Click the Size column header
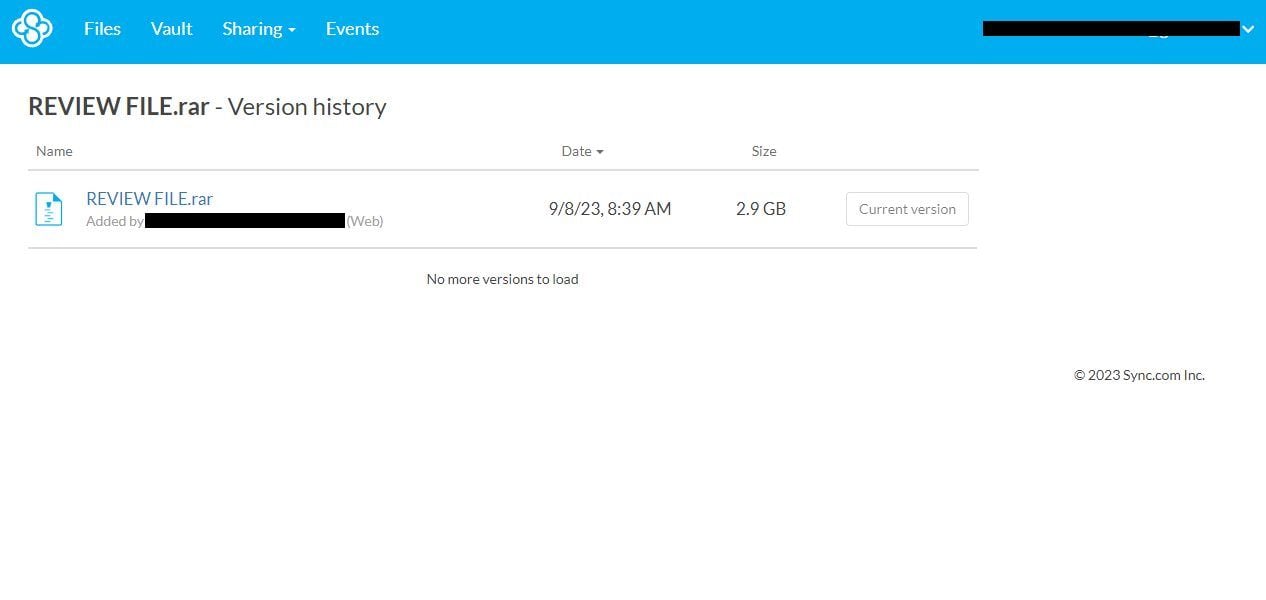The image size is (1266, 600). pyautogui.click(x=764, y=151)
